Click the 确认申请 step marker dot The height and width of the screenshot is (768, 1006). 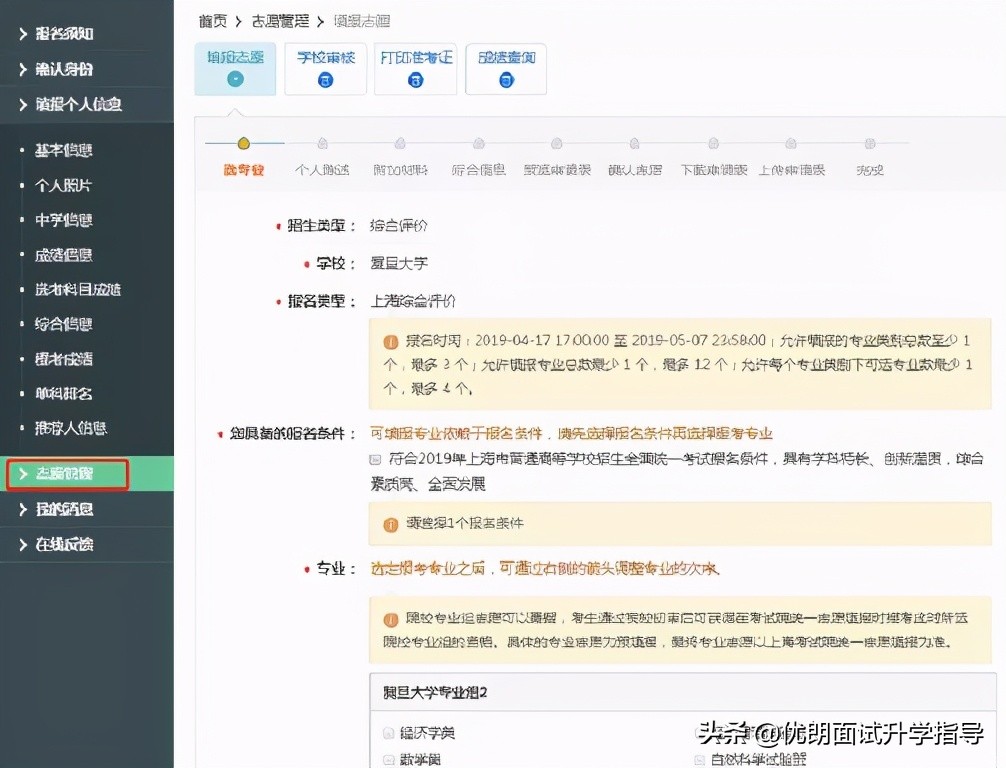tap(635, 143)
